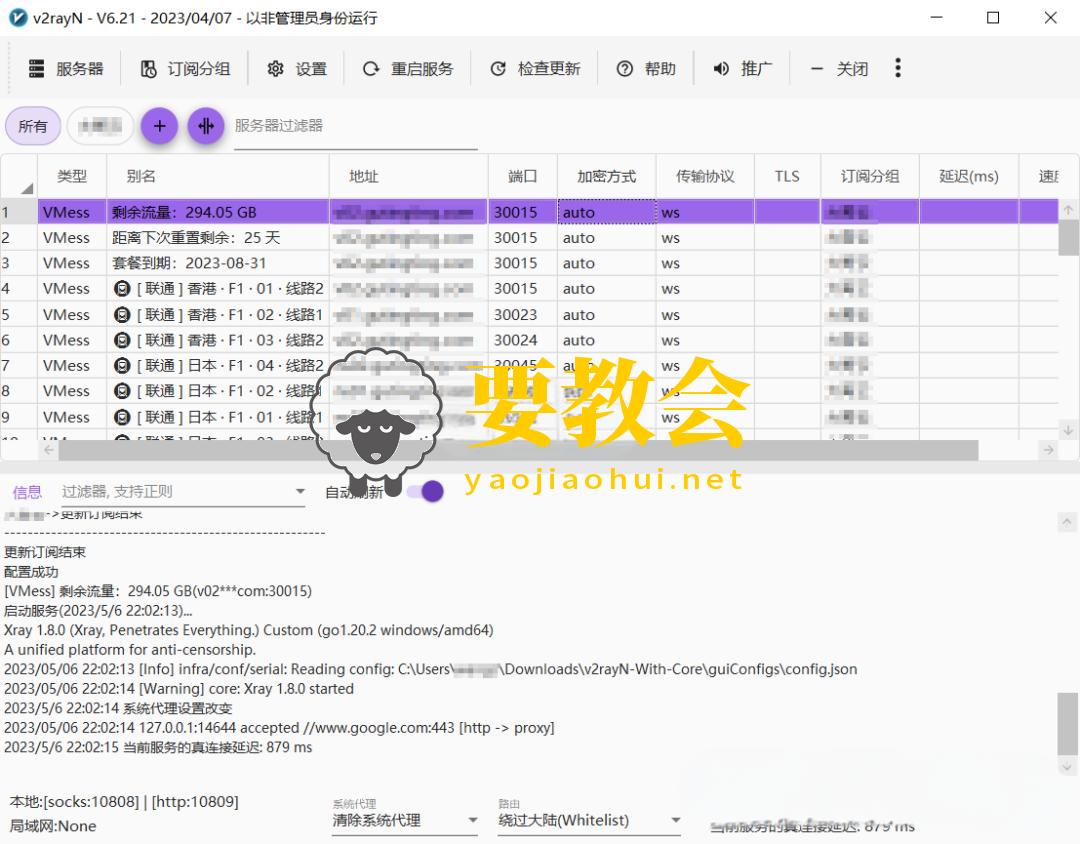Open the three-dot more options menu

pos(897,68)
